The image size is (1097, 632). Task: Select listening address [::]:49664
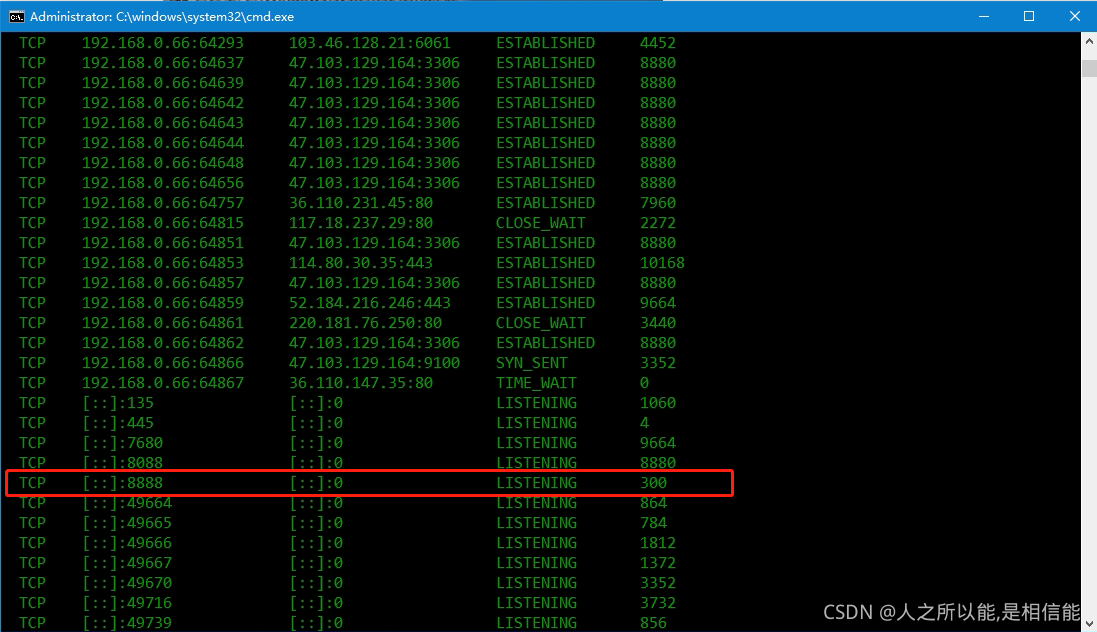tap(127, 503)
